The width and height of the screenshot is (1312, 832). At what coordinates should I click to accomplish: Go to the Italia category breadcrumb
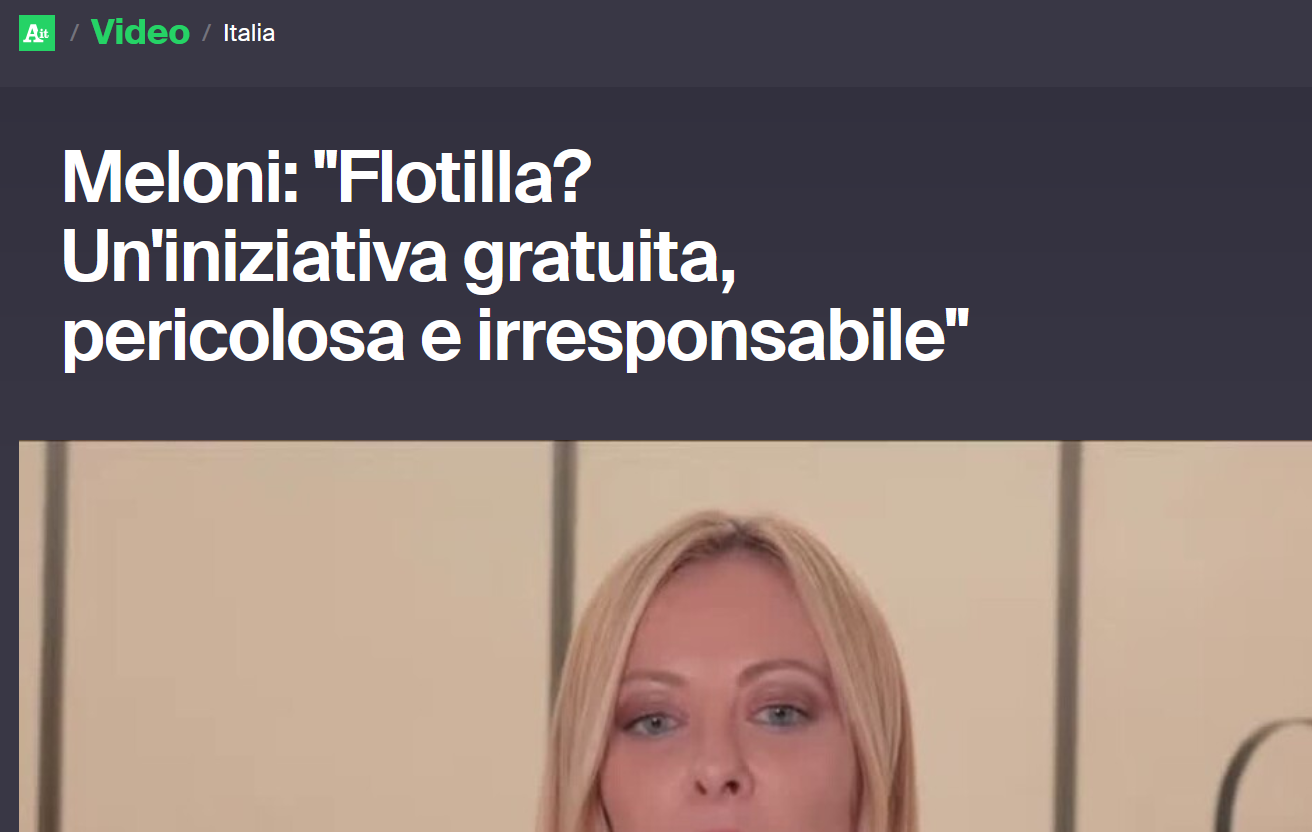[249, 33]
